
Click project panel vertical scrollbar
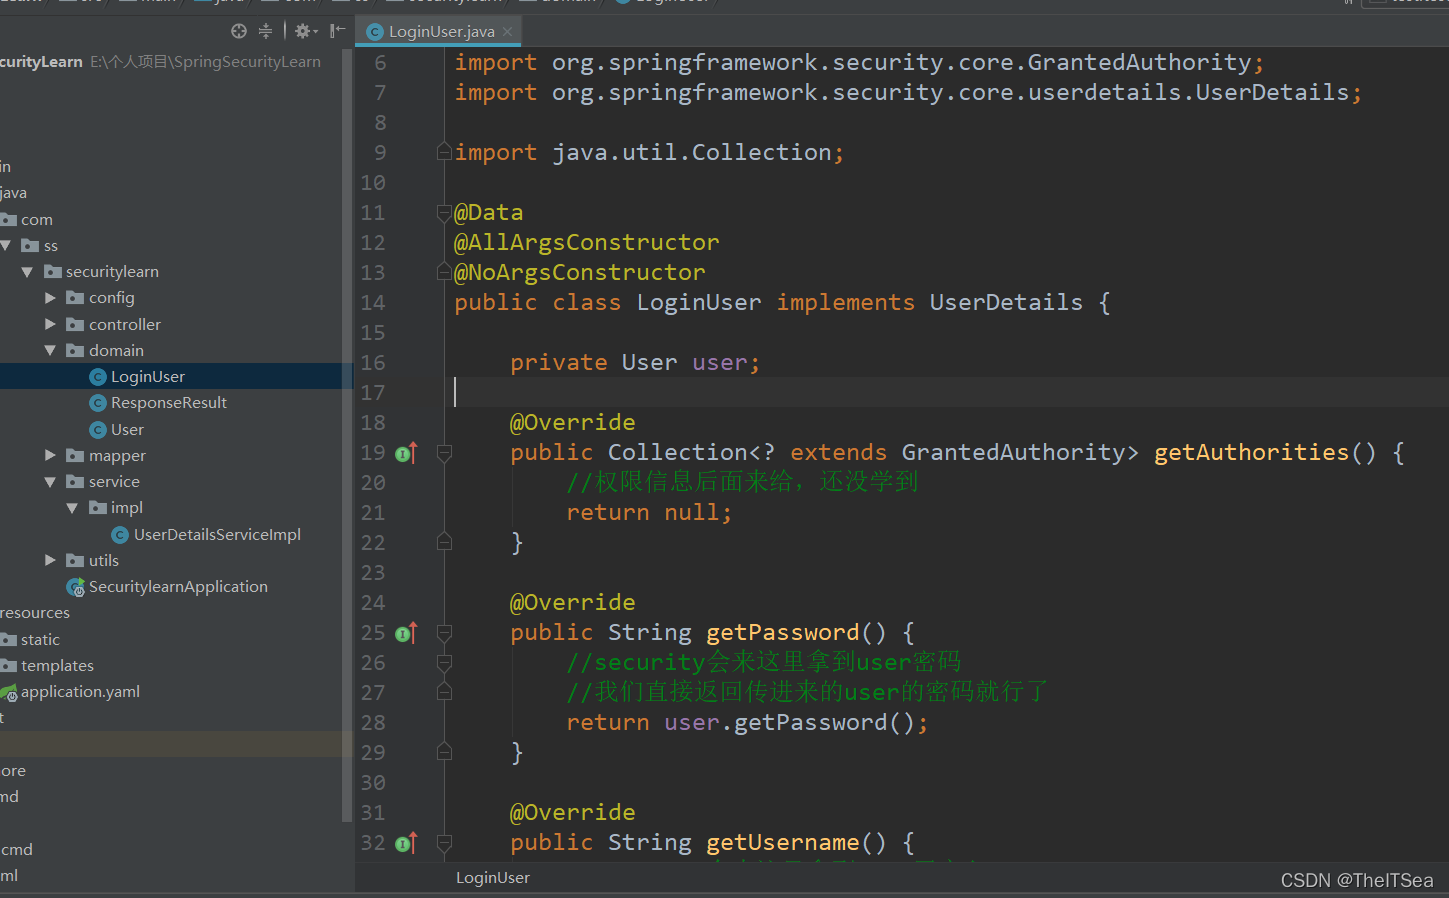click(347, 435)
